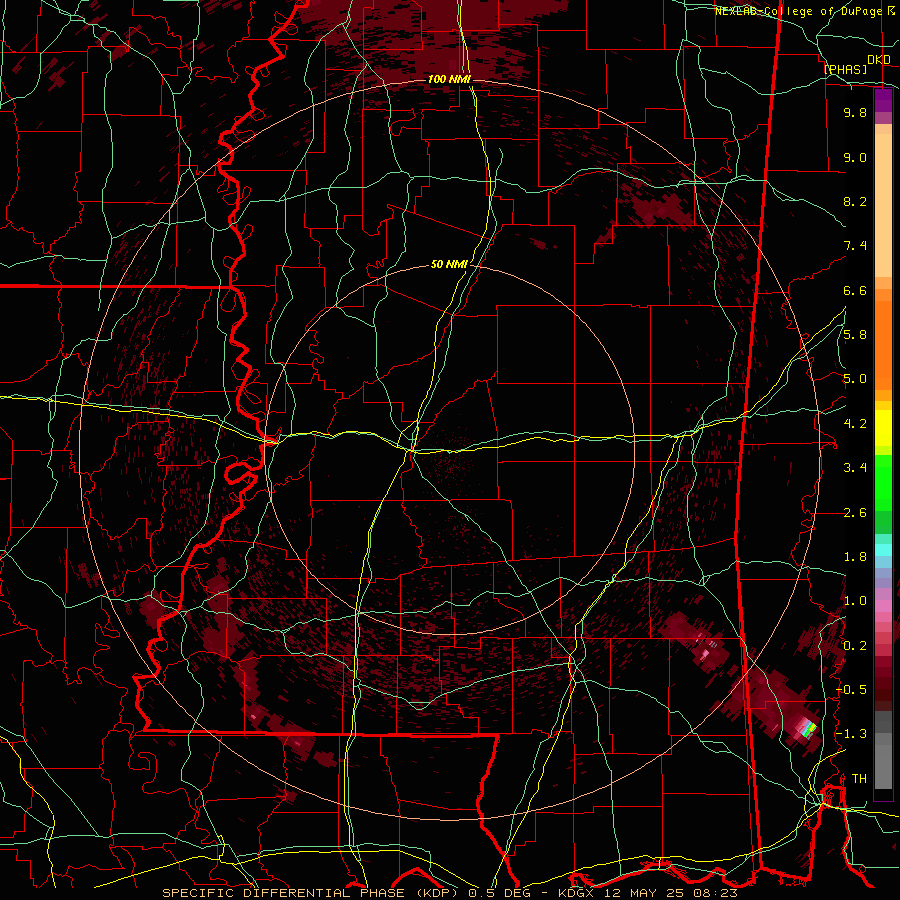Click the multicolored high-KDP core in the southeast
The image size is (900, 900).
coord(807,728)
